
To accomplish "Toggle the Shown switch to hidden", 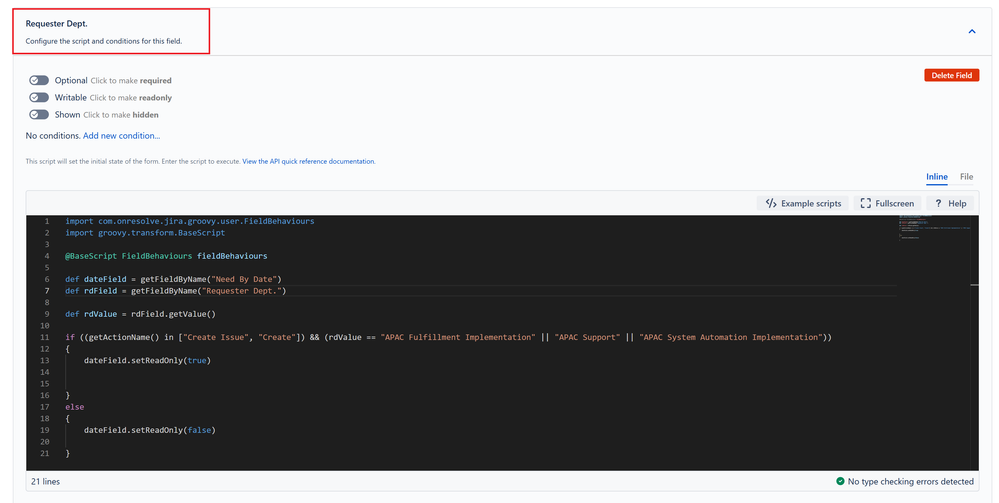I will point(39,115).
